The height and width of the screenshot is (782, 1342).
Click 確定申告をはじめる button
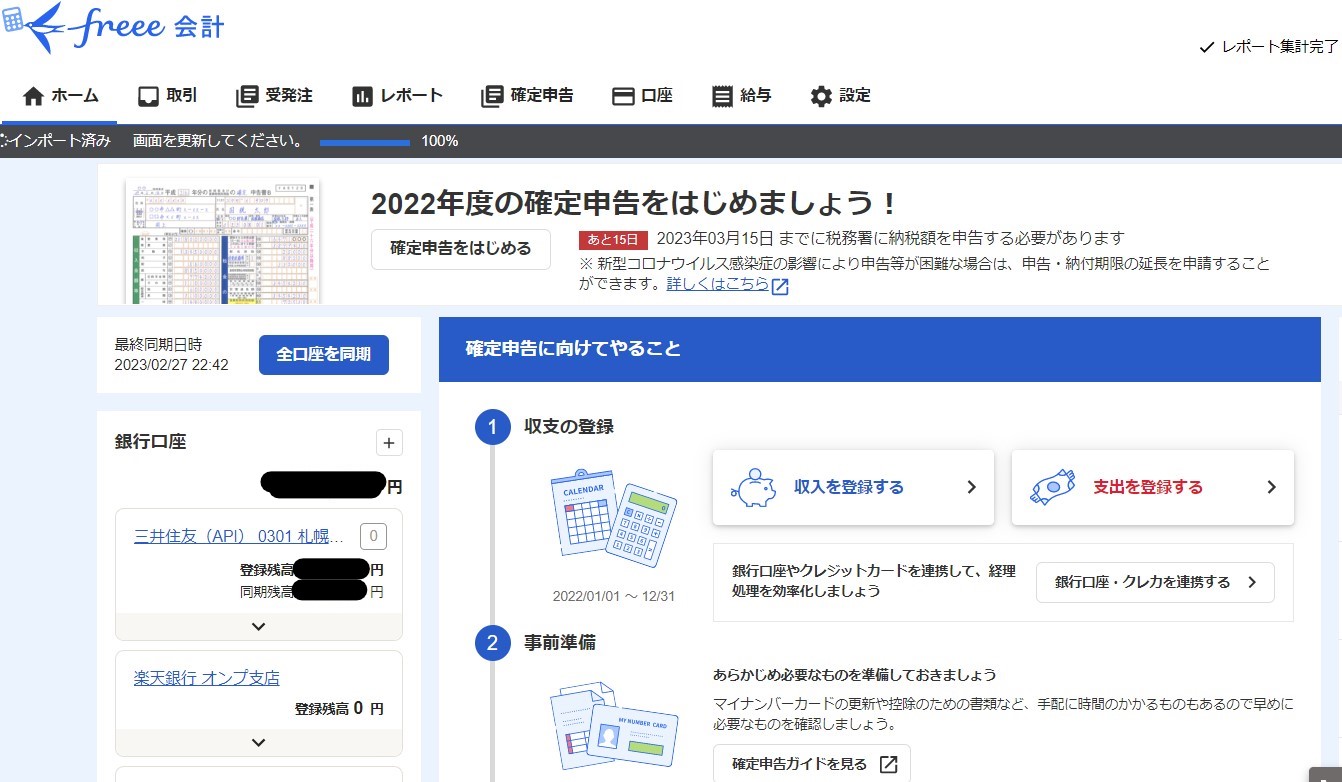460,249
